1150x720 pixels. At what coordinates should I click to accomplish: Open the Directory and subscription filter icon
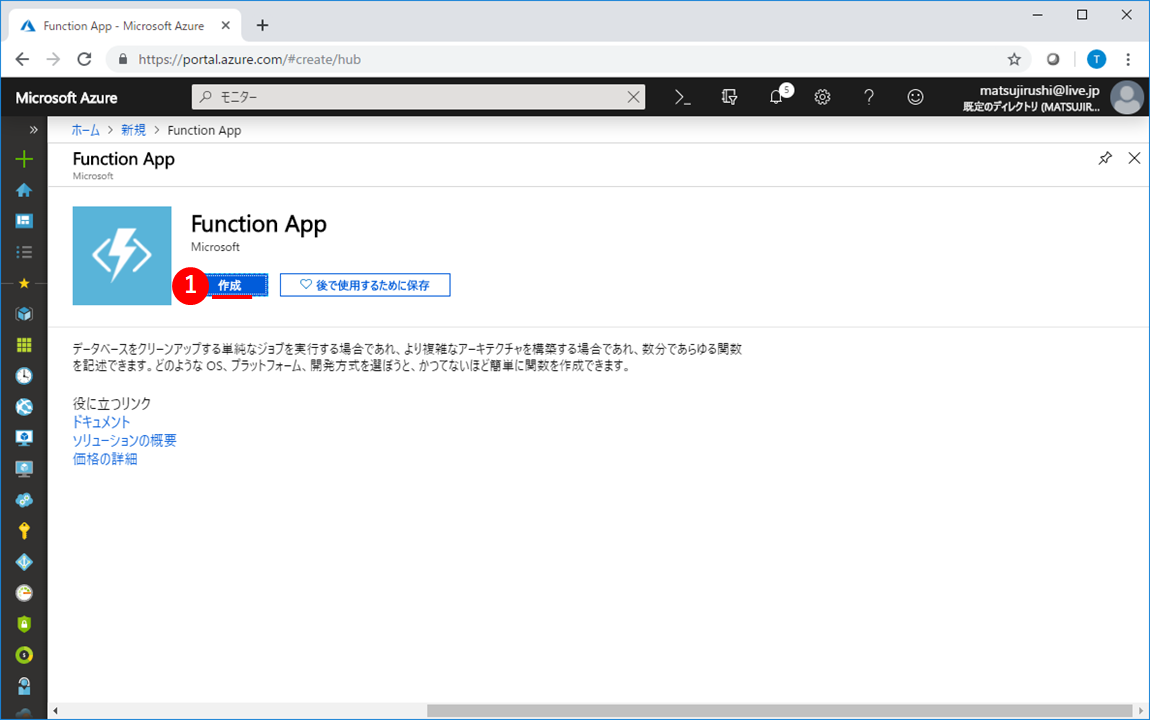729,97
